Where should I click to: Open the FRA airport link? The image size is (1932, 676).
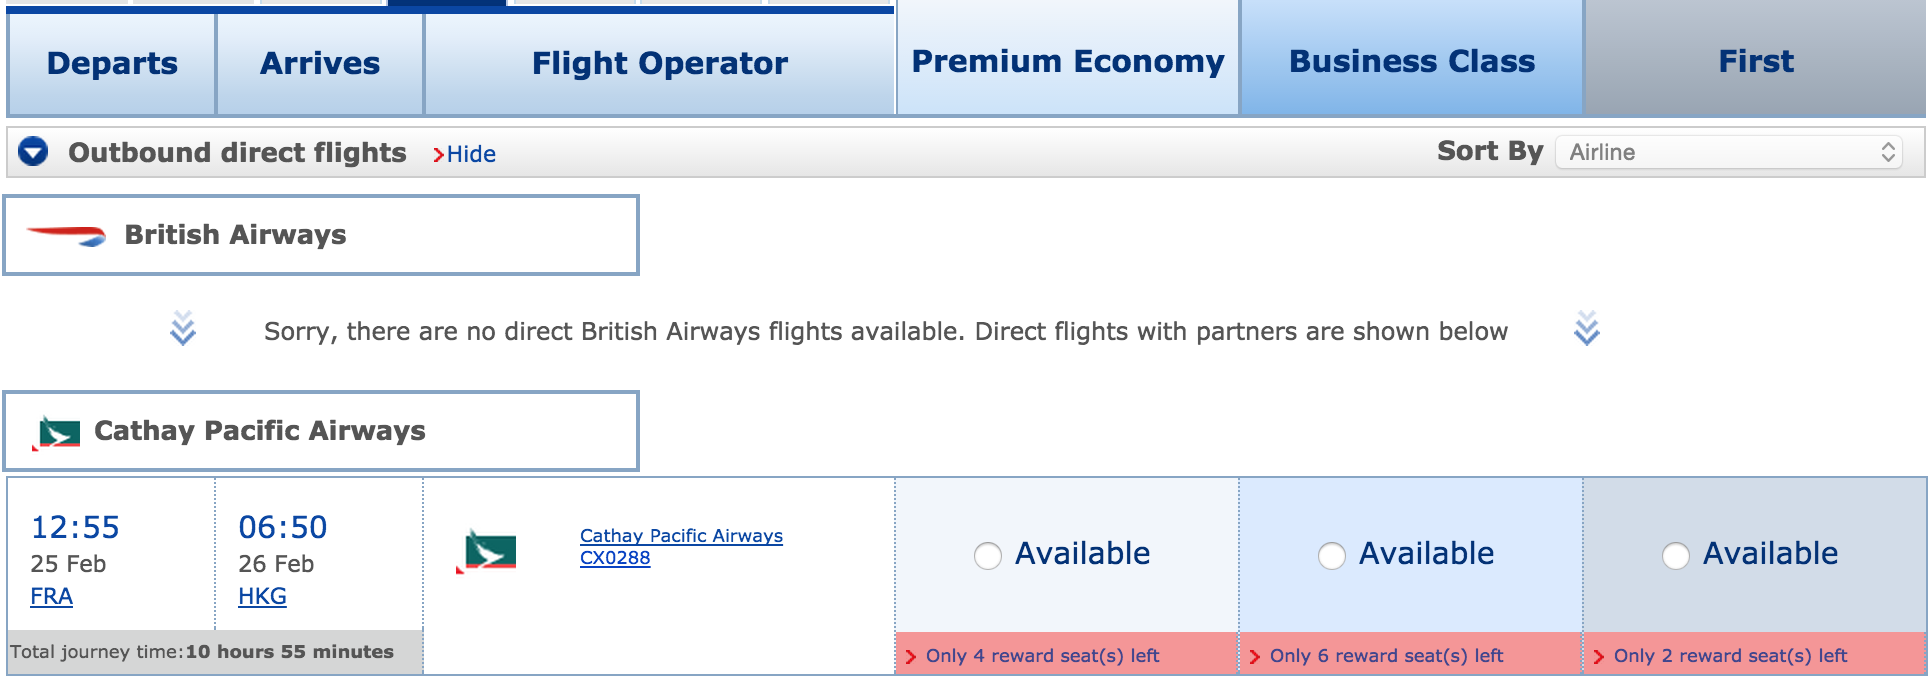[x=52, y=597]
